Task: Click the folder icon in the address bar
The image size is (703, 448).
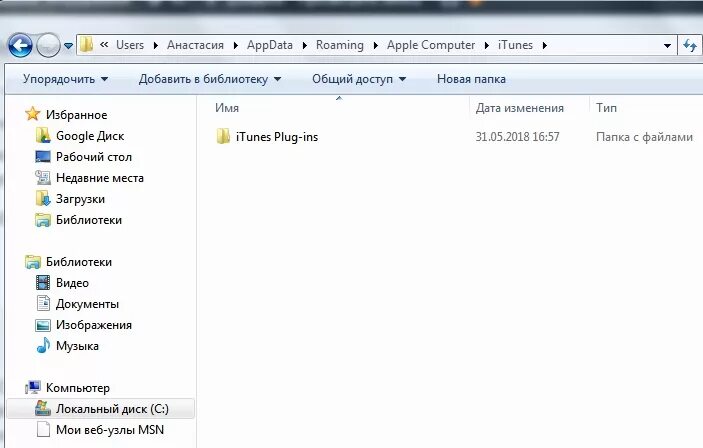Action: point(86,44)
